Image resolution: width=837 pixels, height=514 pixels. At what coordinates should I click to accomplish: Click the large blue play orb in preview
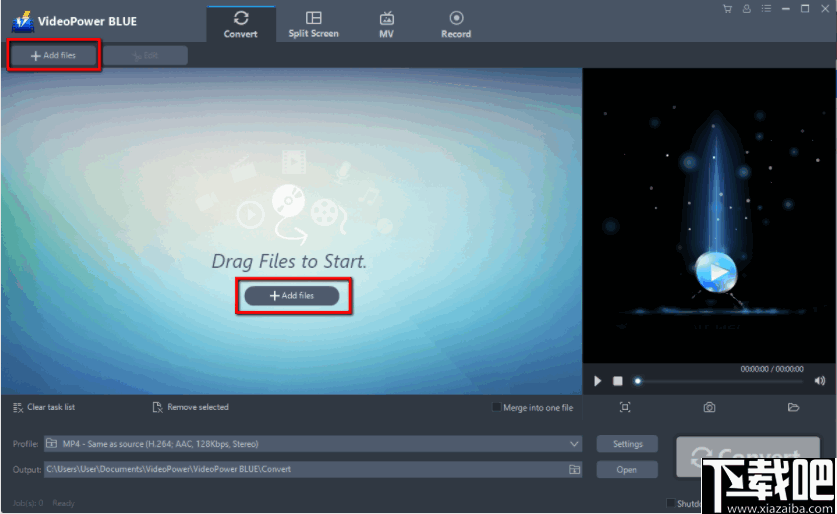point(716,272)
